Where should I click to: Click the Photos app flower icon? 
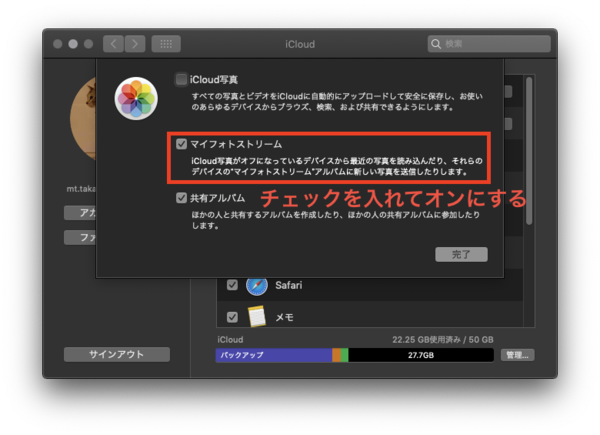pyautogui.click(x=136, y=98)
